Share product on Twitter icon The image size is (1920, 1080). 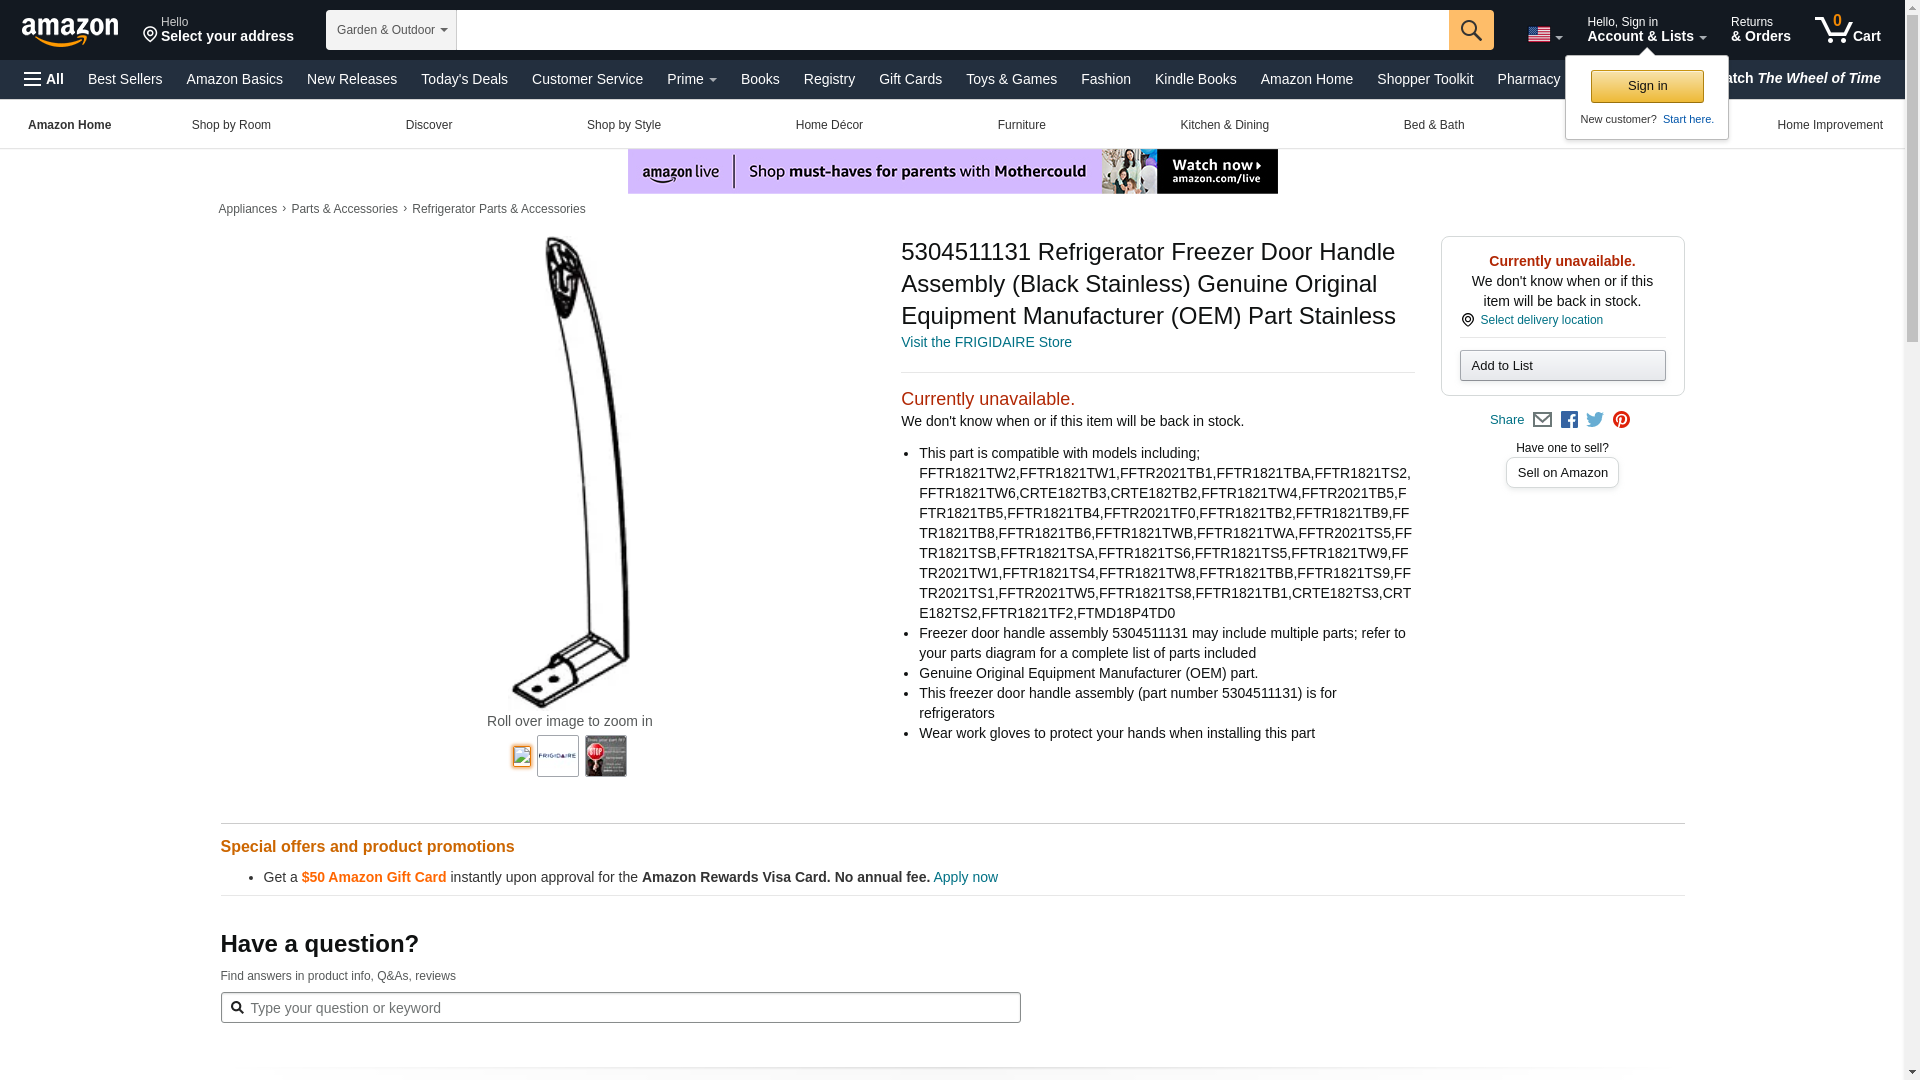click(x=1595, y=420)
